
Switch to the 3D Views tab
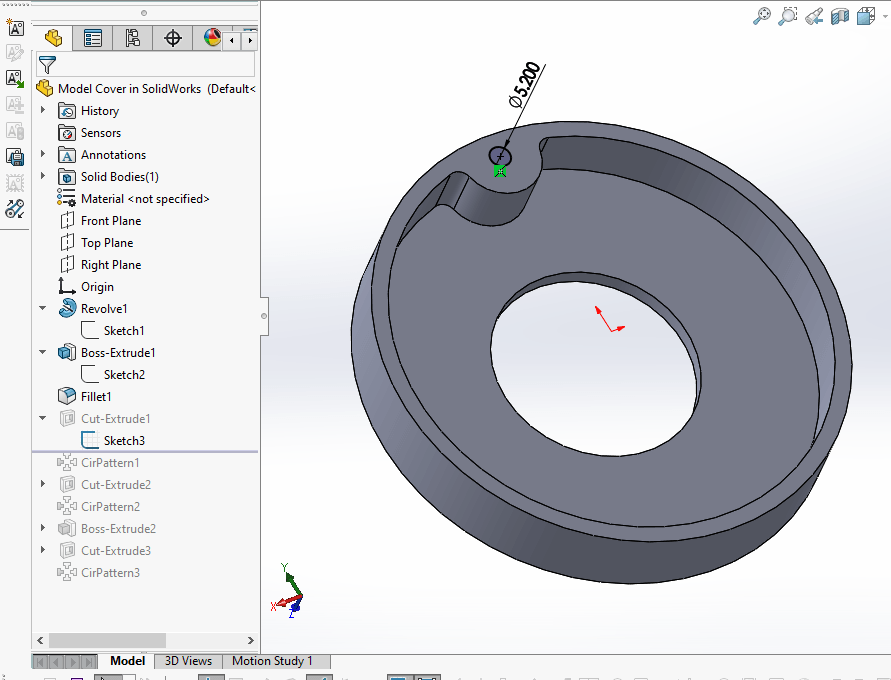pos(188,661)
